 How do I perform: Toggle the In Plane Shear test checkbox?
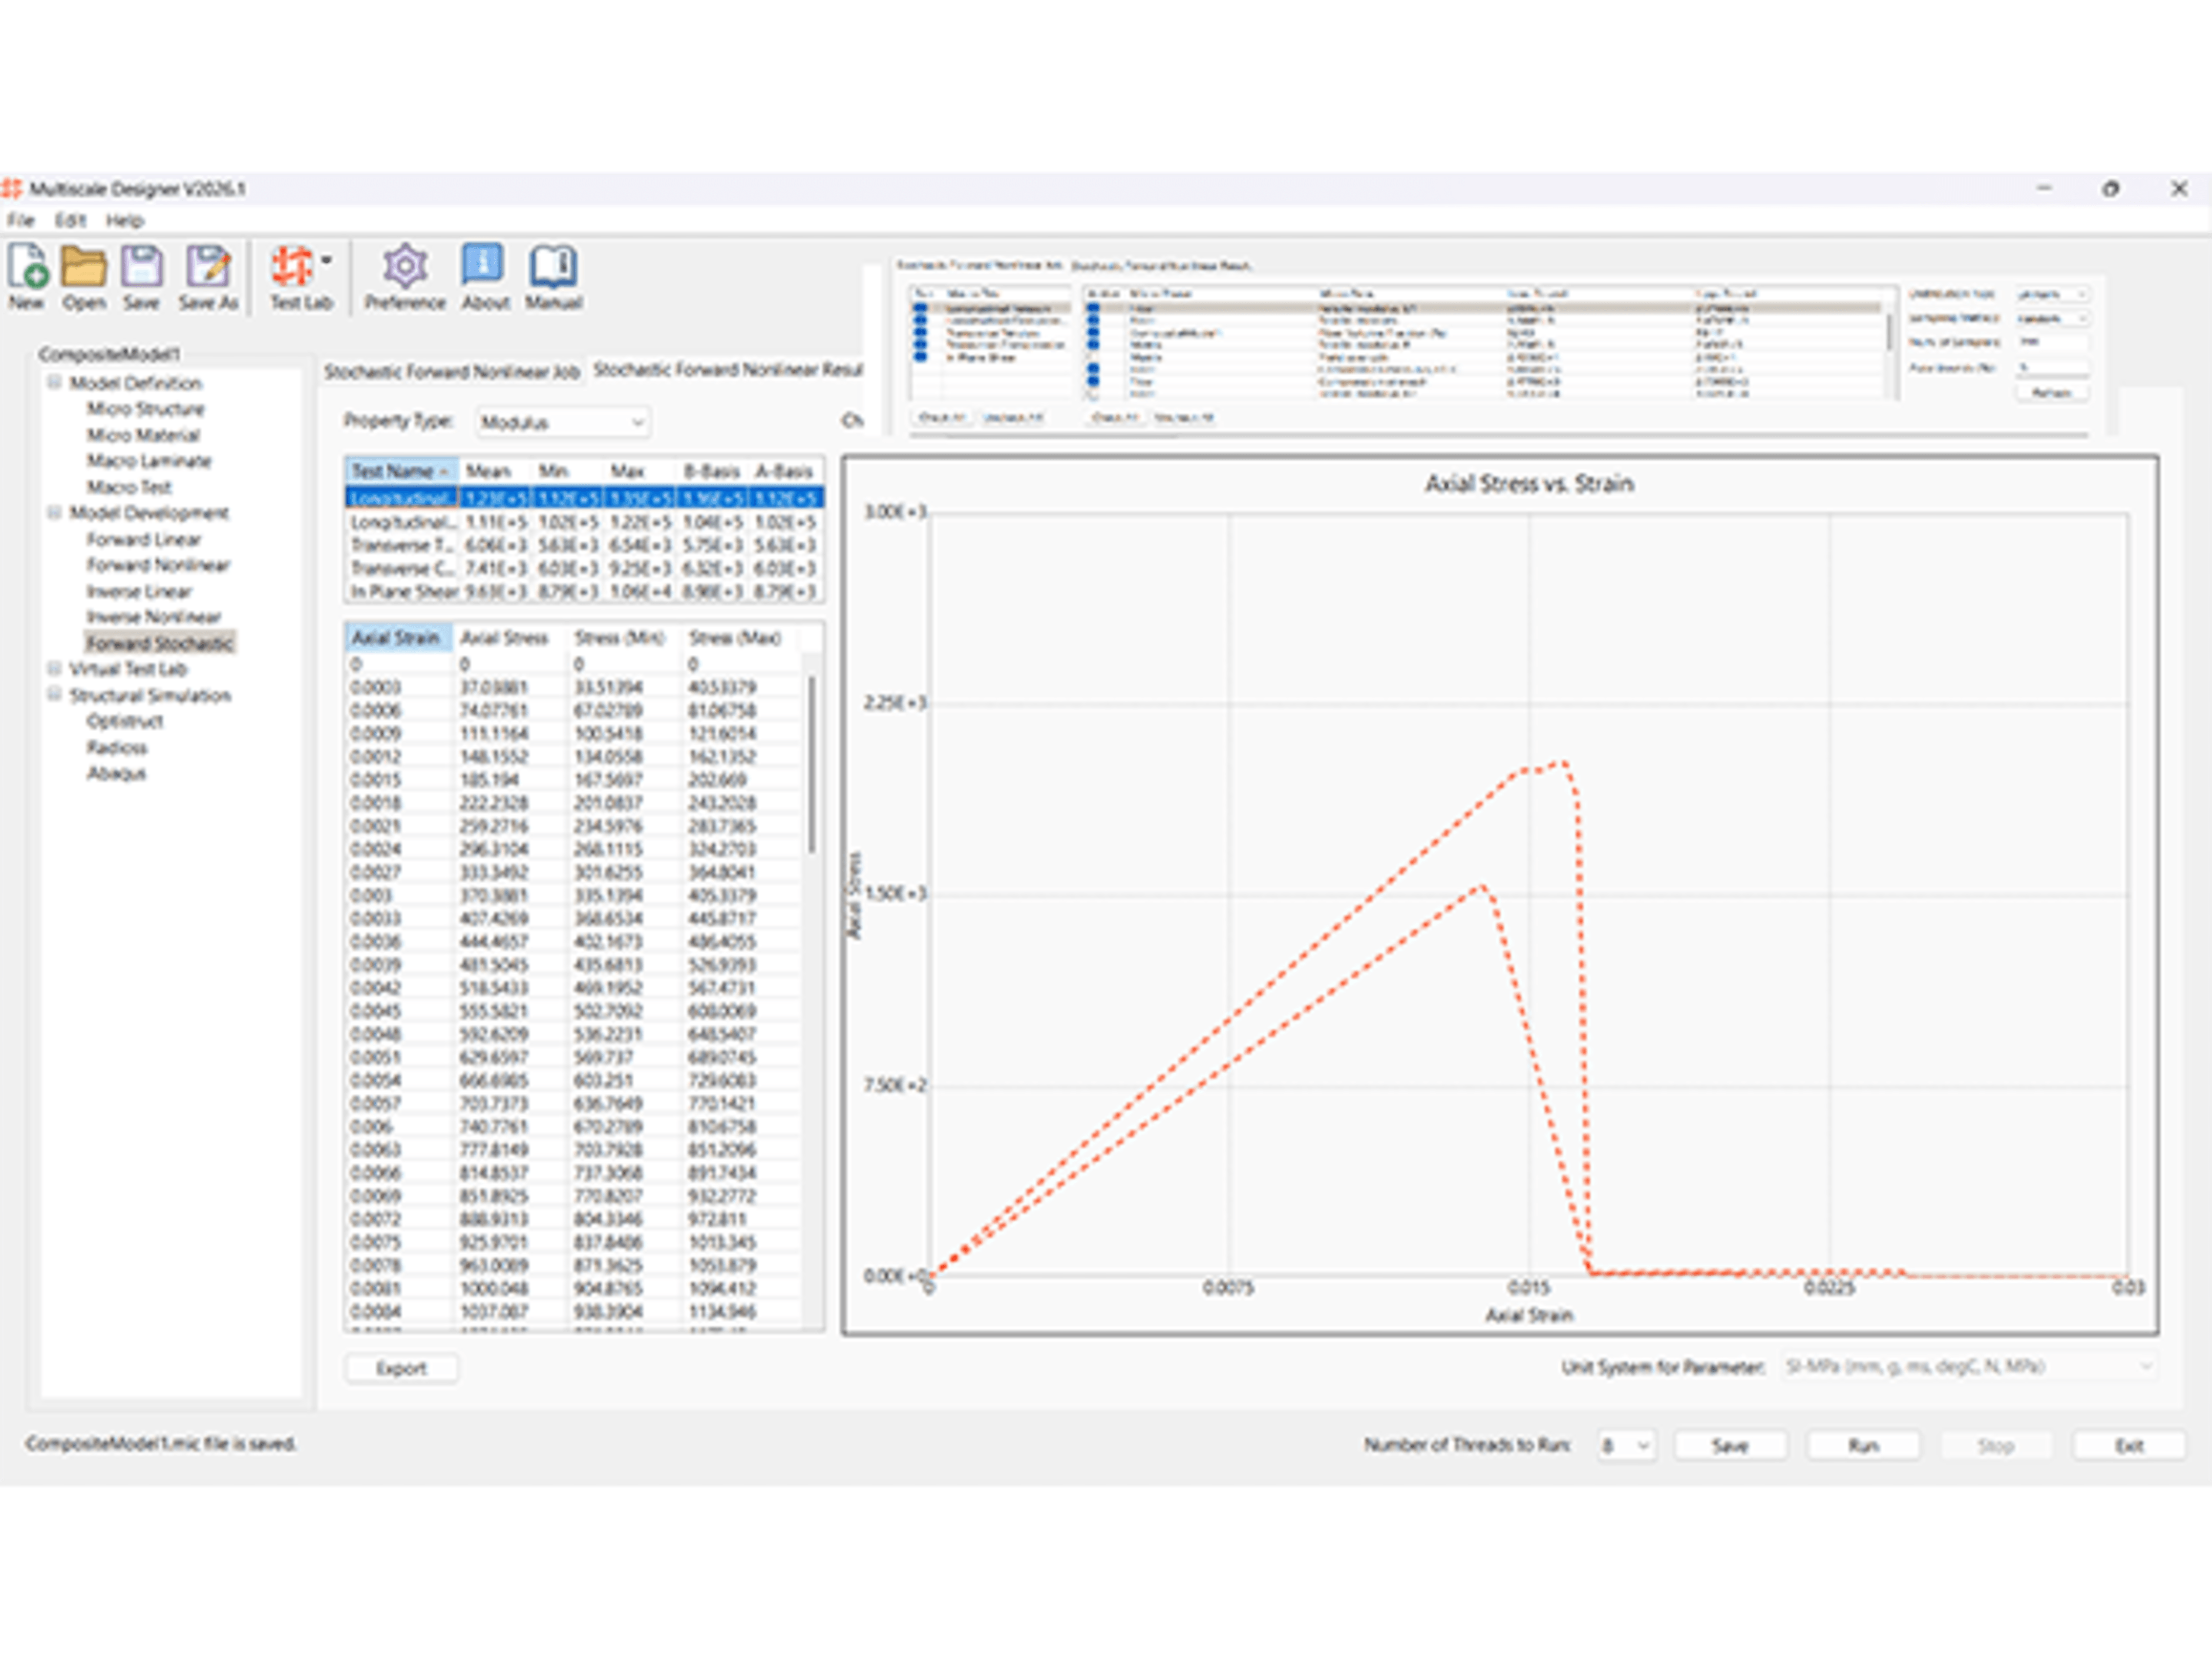(920, 356)
